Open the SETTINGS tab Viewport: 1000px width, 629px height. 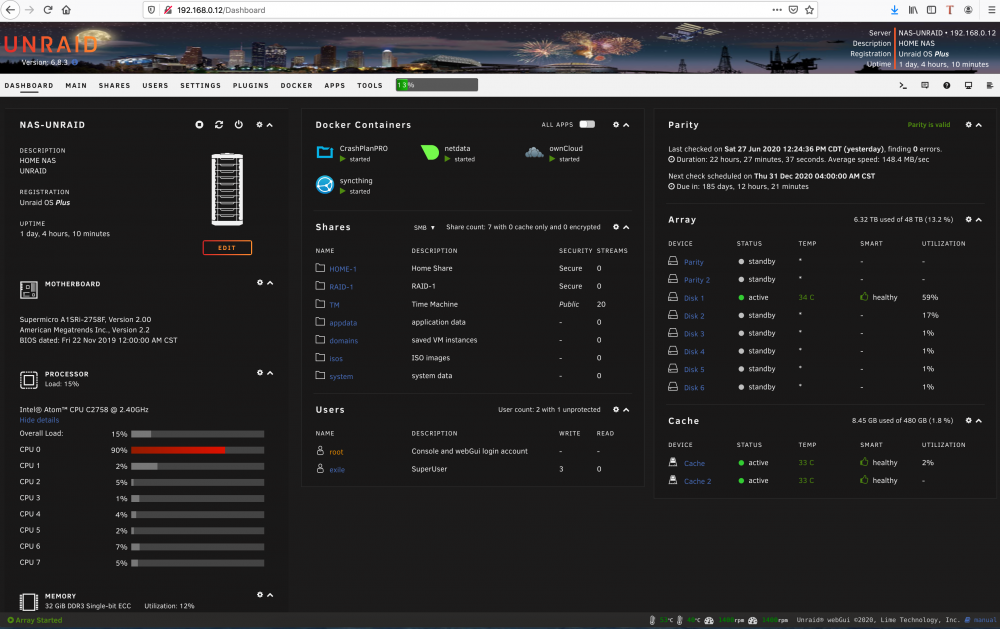(200, 85)
